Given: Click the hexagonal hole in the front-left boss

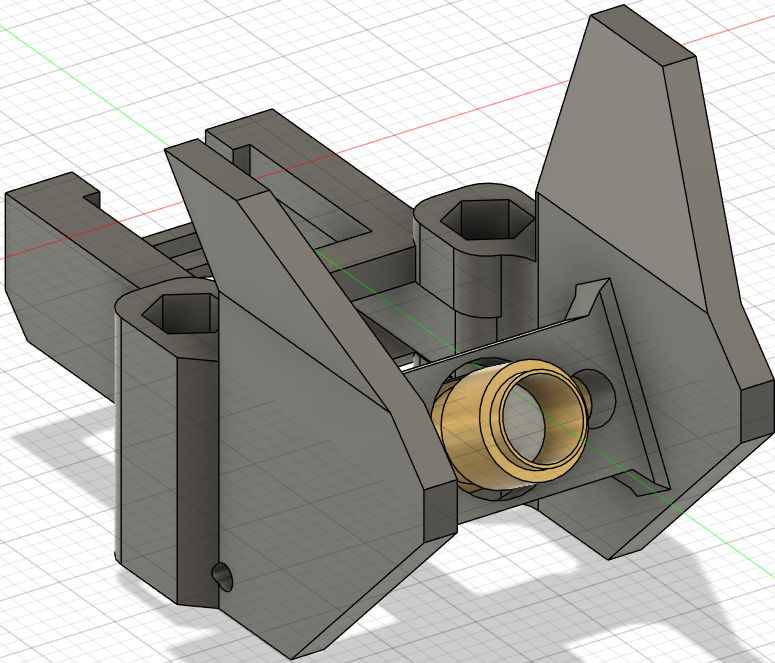Looking at the screenshot, I should coord(180,314).
